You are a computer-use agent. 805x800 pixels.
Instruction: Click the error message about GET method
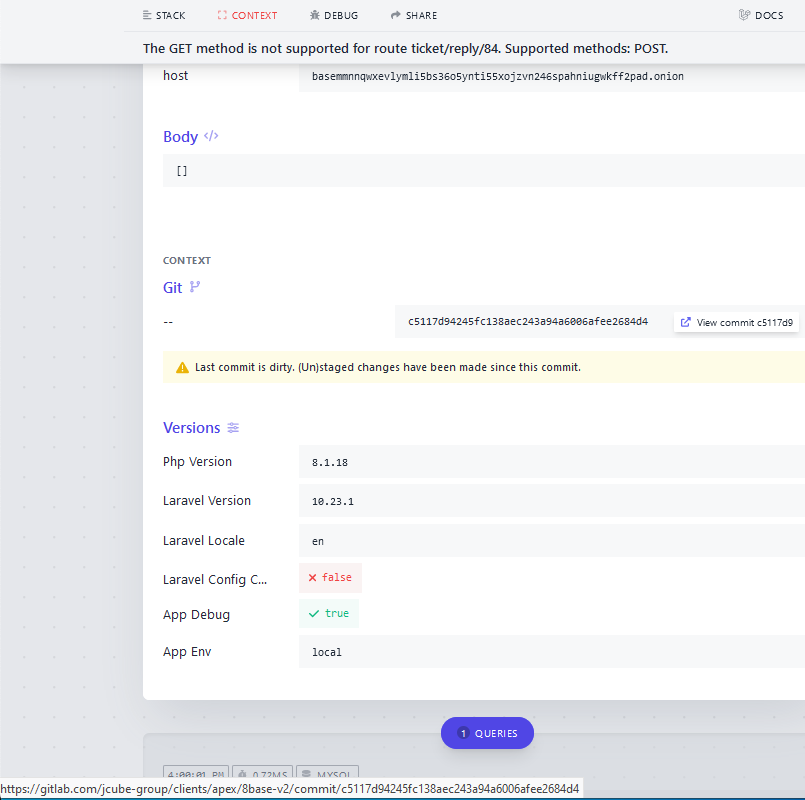point(406,48)
